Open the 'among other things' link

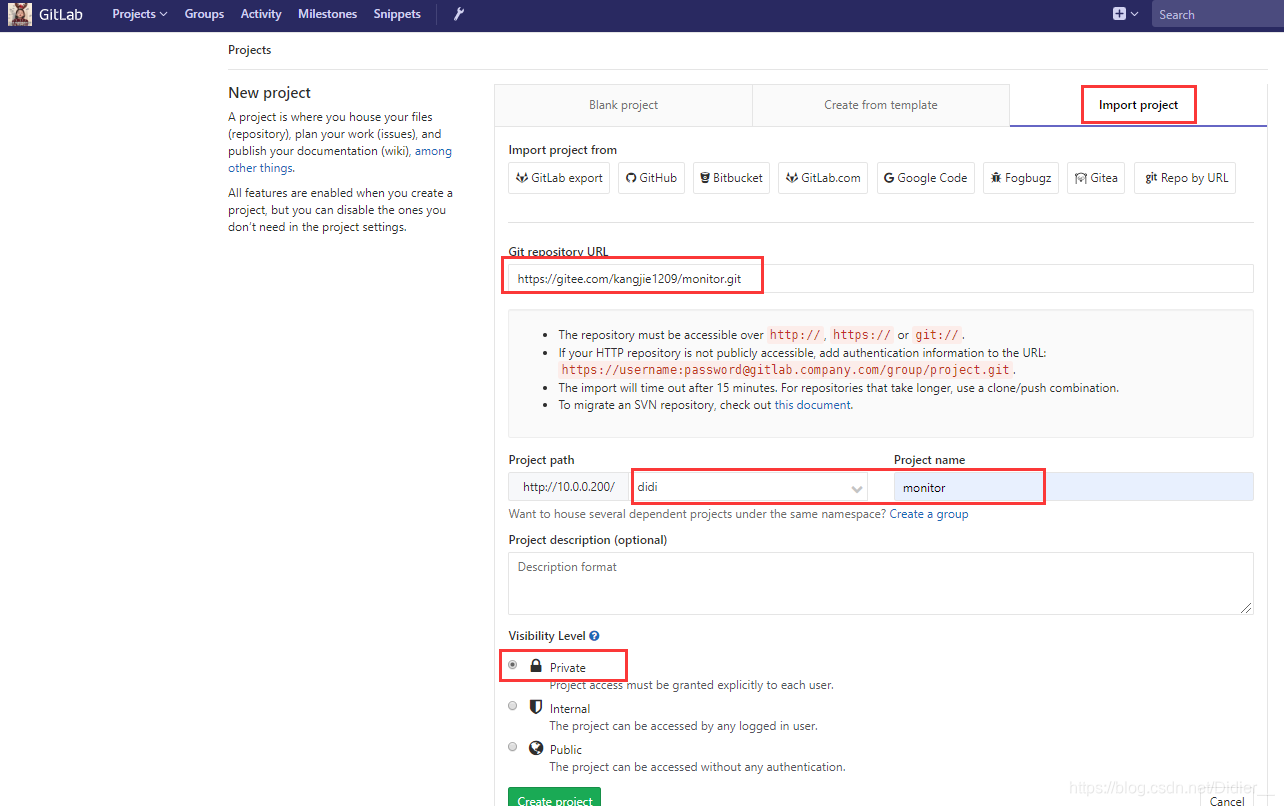[x=340, y=160]
